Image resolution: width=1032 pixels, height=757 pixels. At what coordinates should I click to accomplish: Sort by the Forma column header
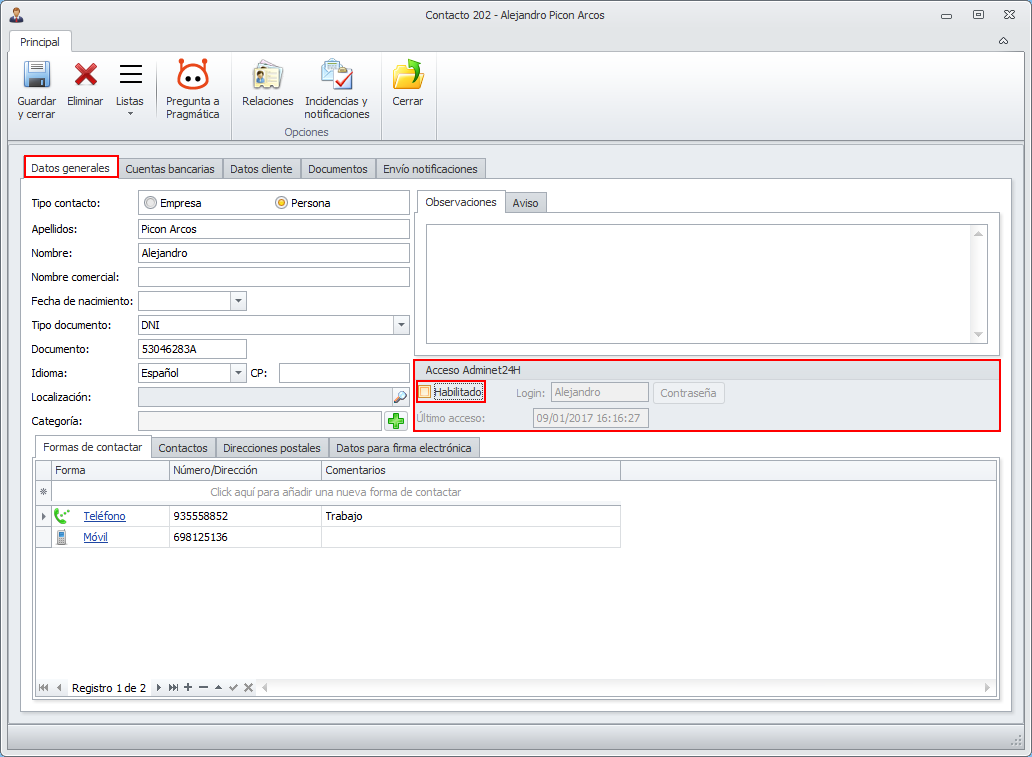point(111,470)
